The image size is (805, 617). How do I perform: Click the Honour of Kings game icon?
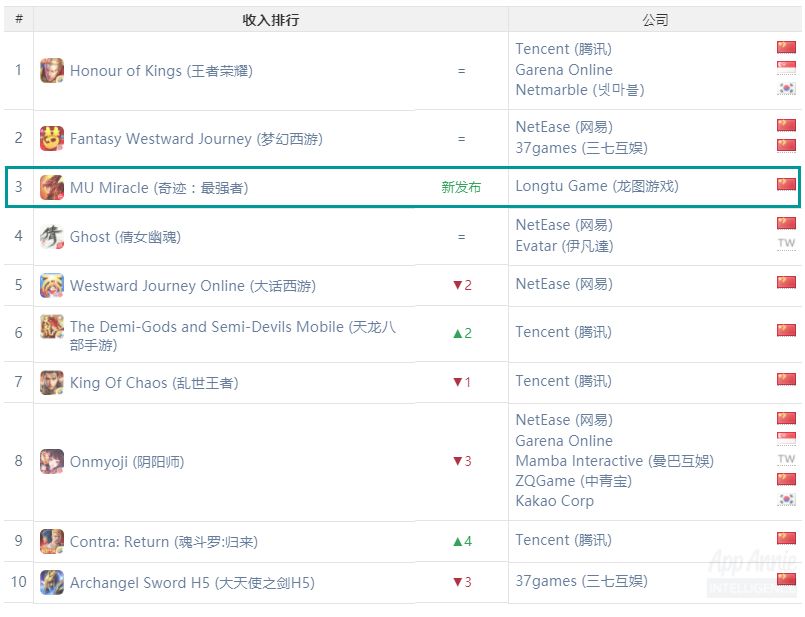[x=51, y=71]
